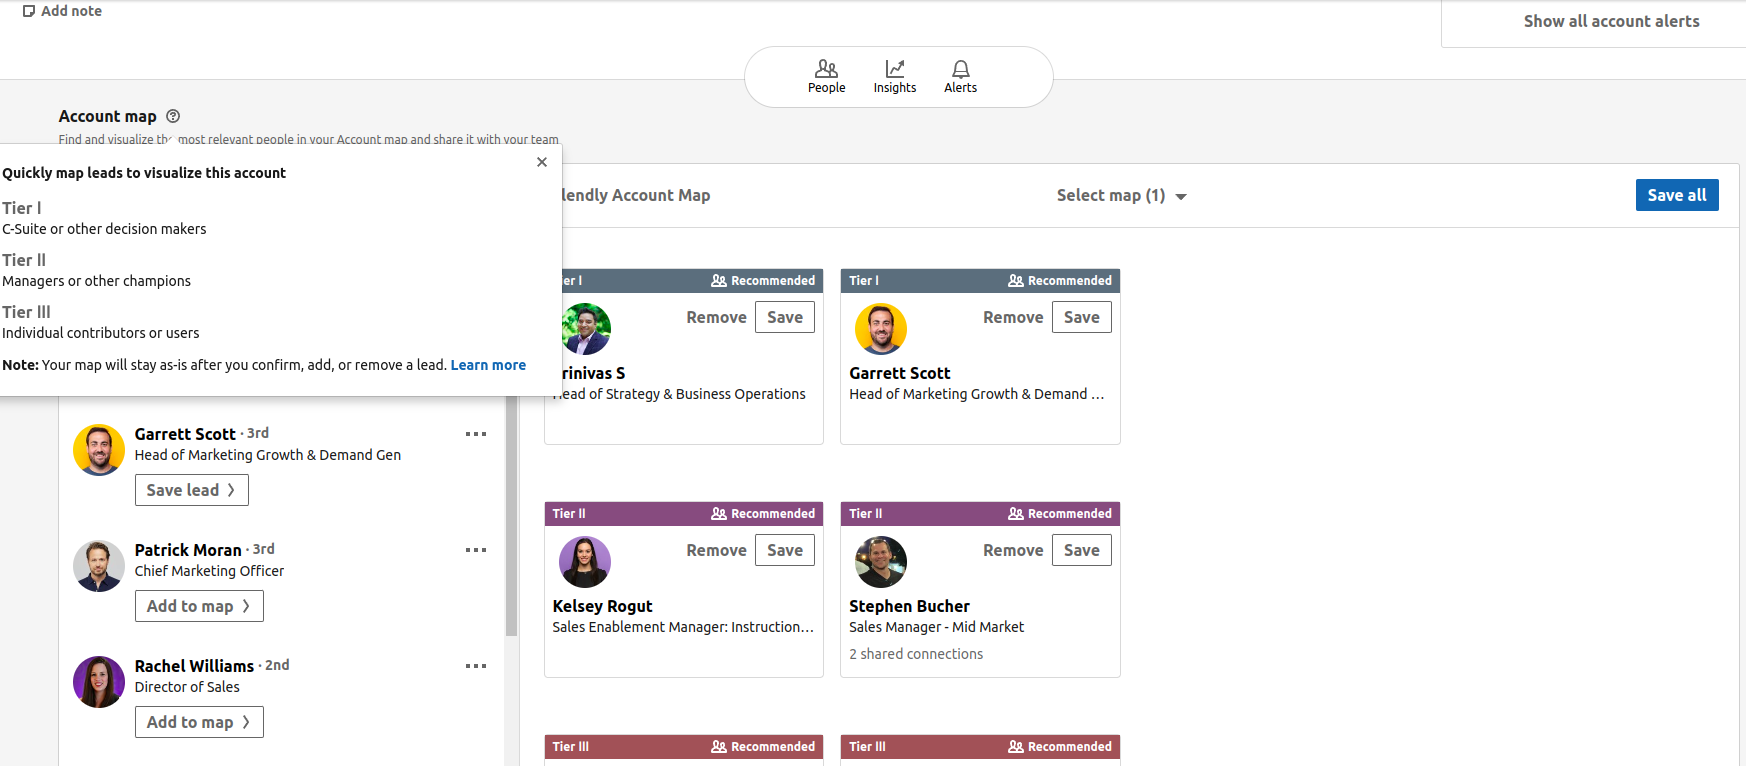The width and height of the screenshot is (1746, 766).
Task: Expand Save lead for Garrett Scott
Action: coord(192,490)
